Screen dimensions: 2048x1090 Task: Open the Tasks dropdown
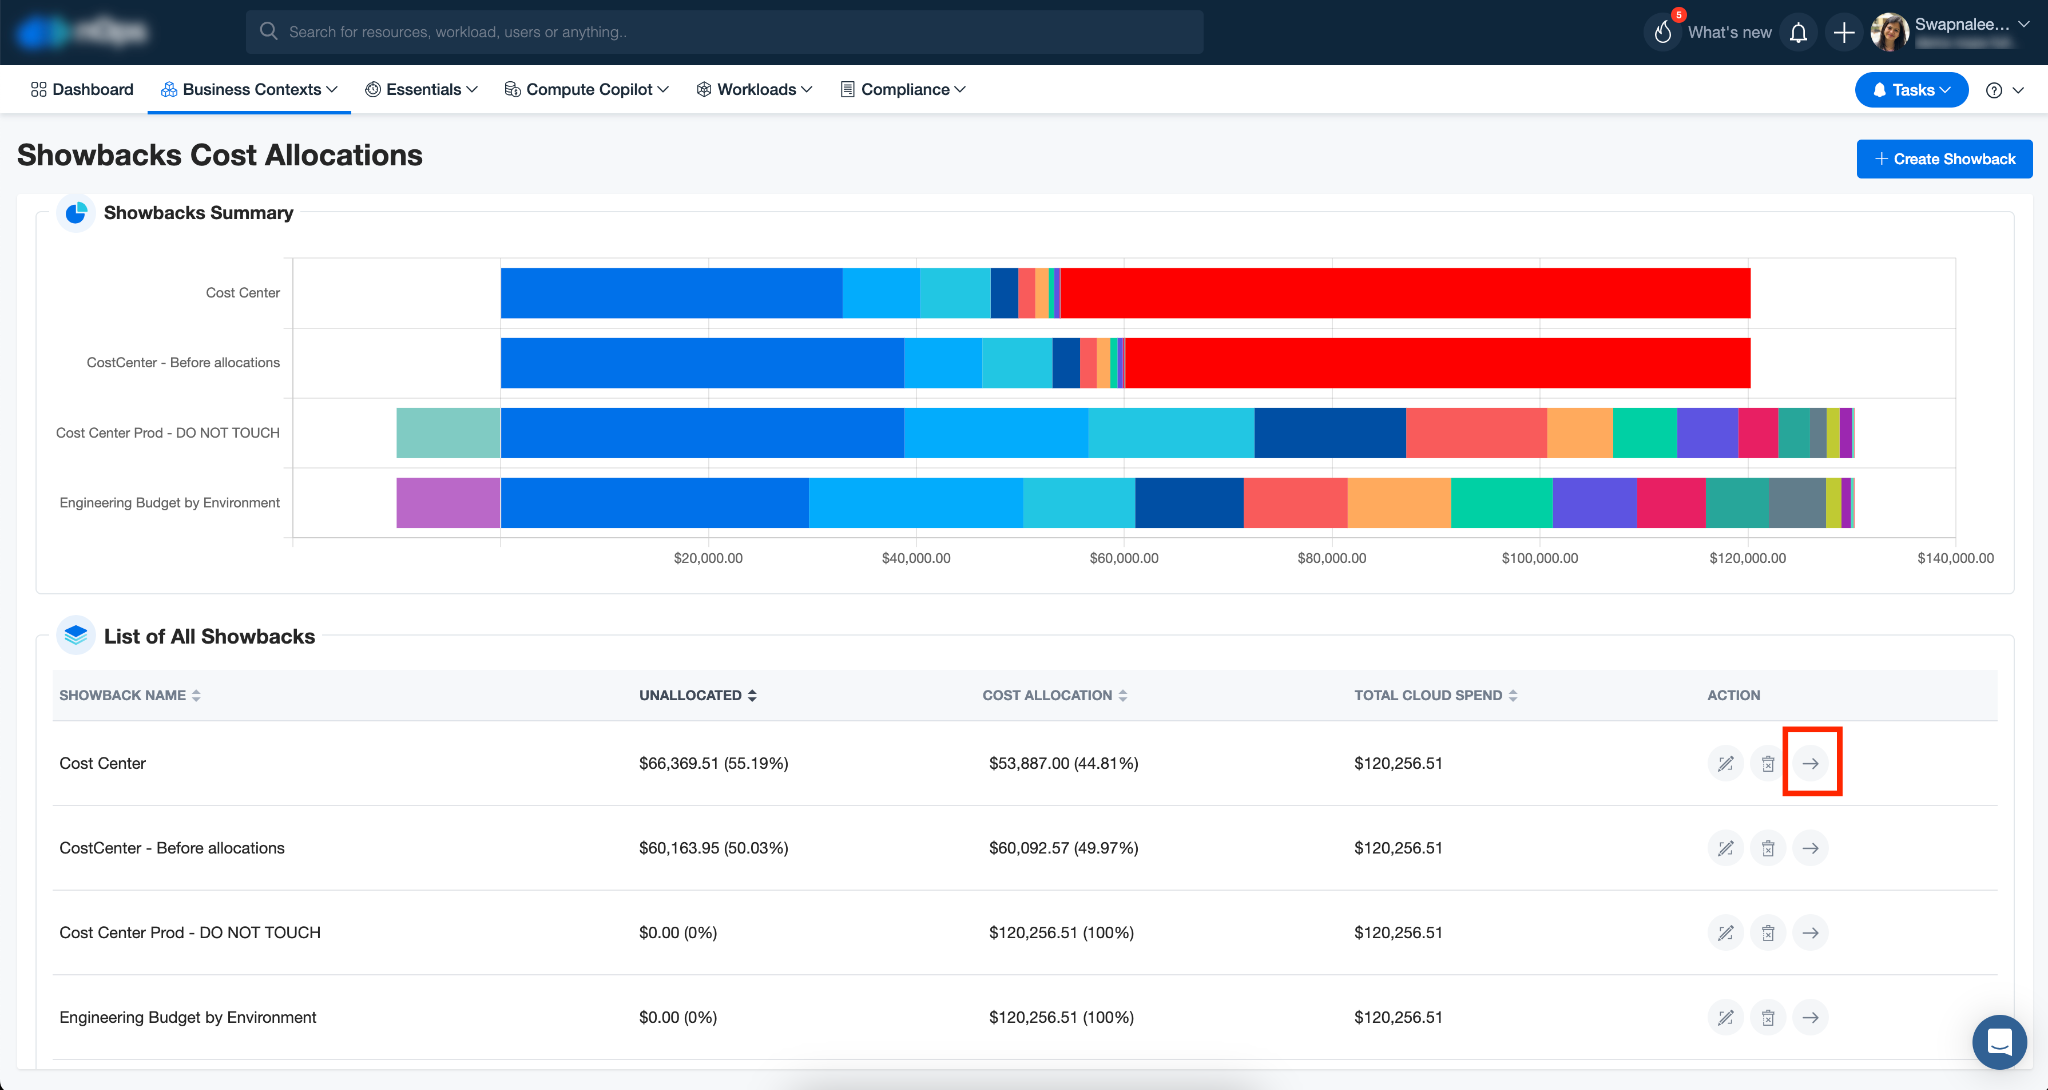[1911, 90]
